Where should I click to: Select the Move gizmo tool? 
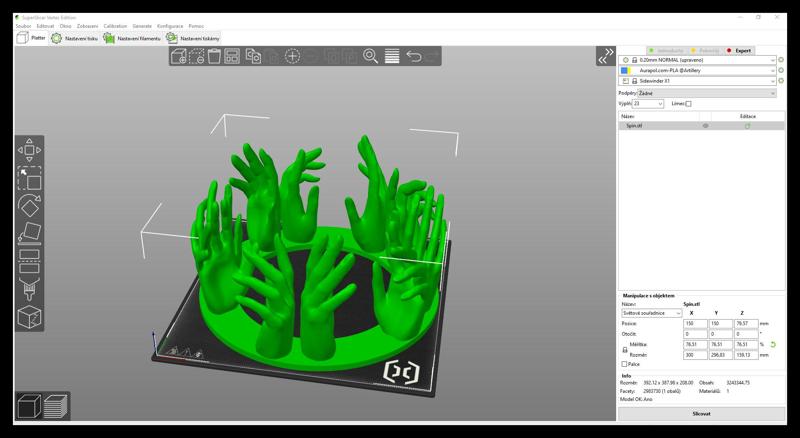[29, 150]
